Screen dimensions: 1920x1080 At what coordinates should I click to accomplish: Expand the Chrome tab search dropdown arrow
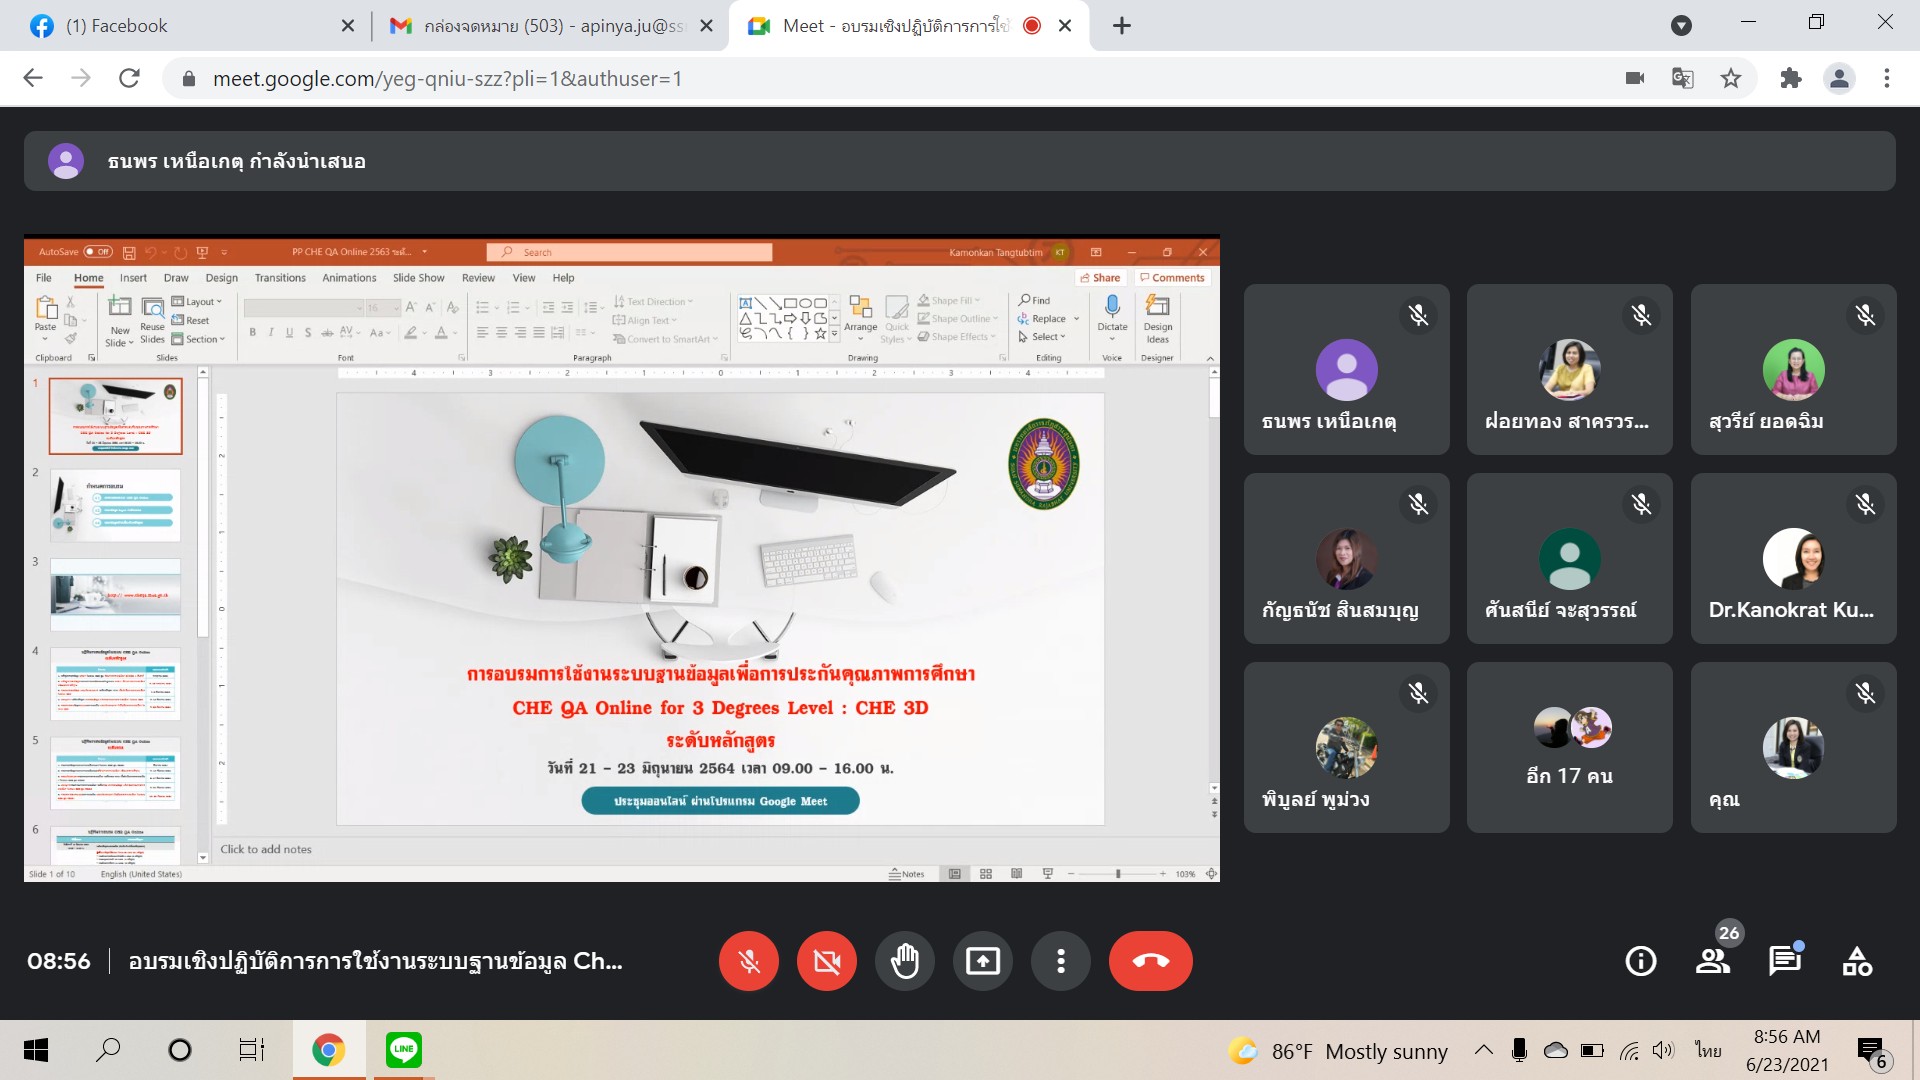pos(1681,25)
